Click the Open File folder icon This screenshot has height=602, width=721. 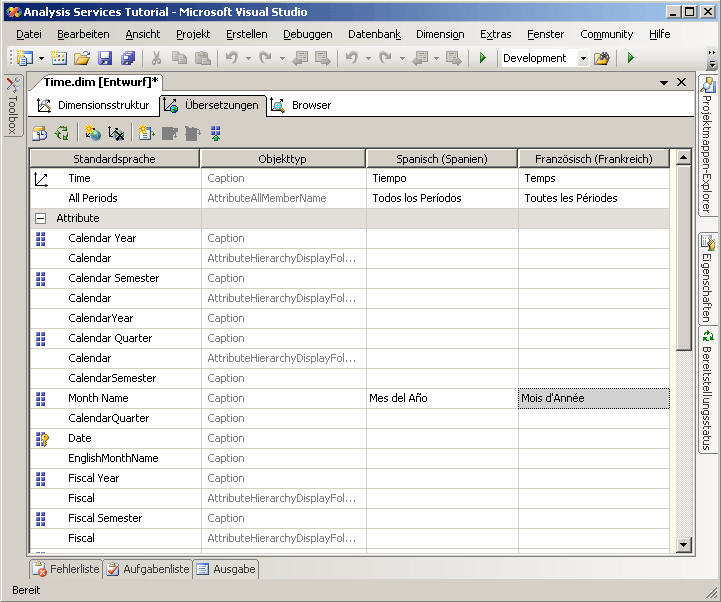coord(82,58)
